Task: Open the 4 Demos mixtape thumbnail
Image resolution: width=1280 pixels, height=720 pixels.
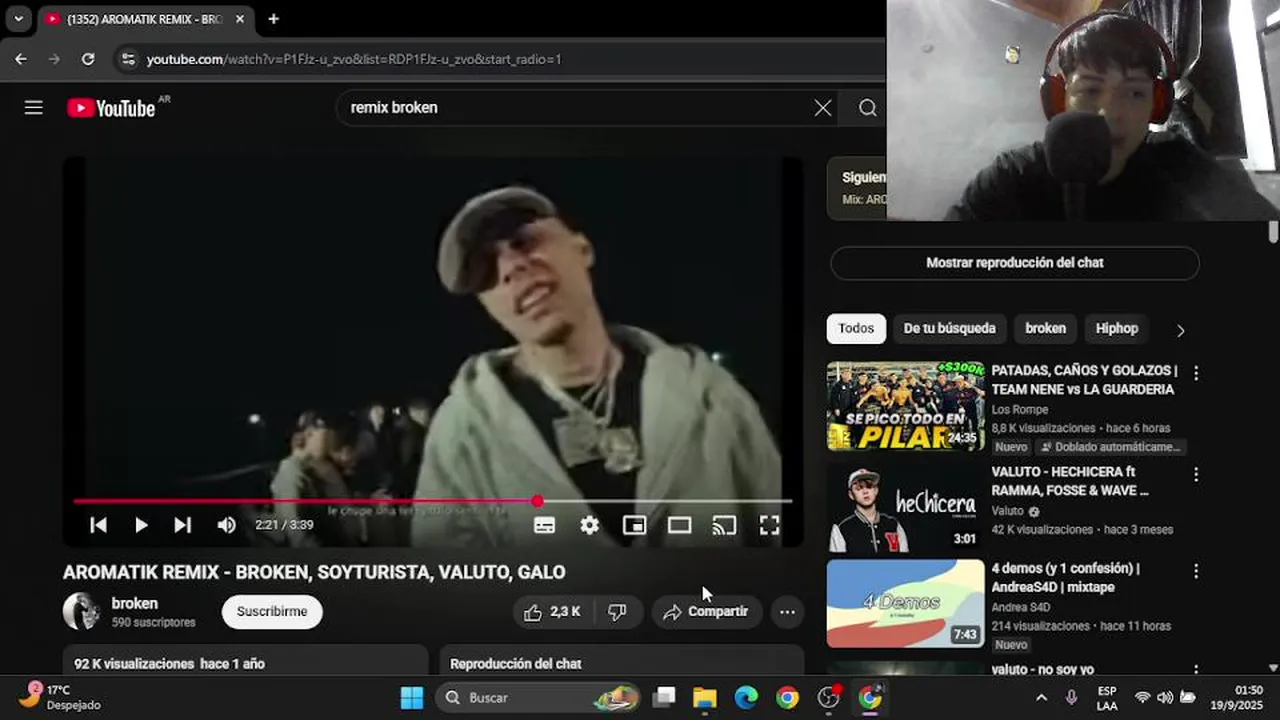Action: pyautogui.click(x=905, y=604)
